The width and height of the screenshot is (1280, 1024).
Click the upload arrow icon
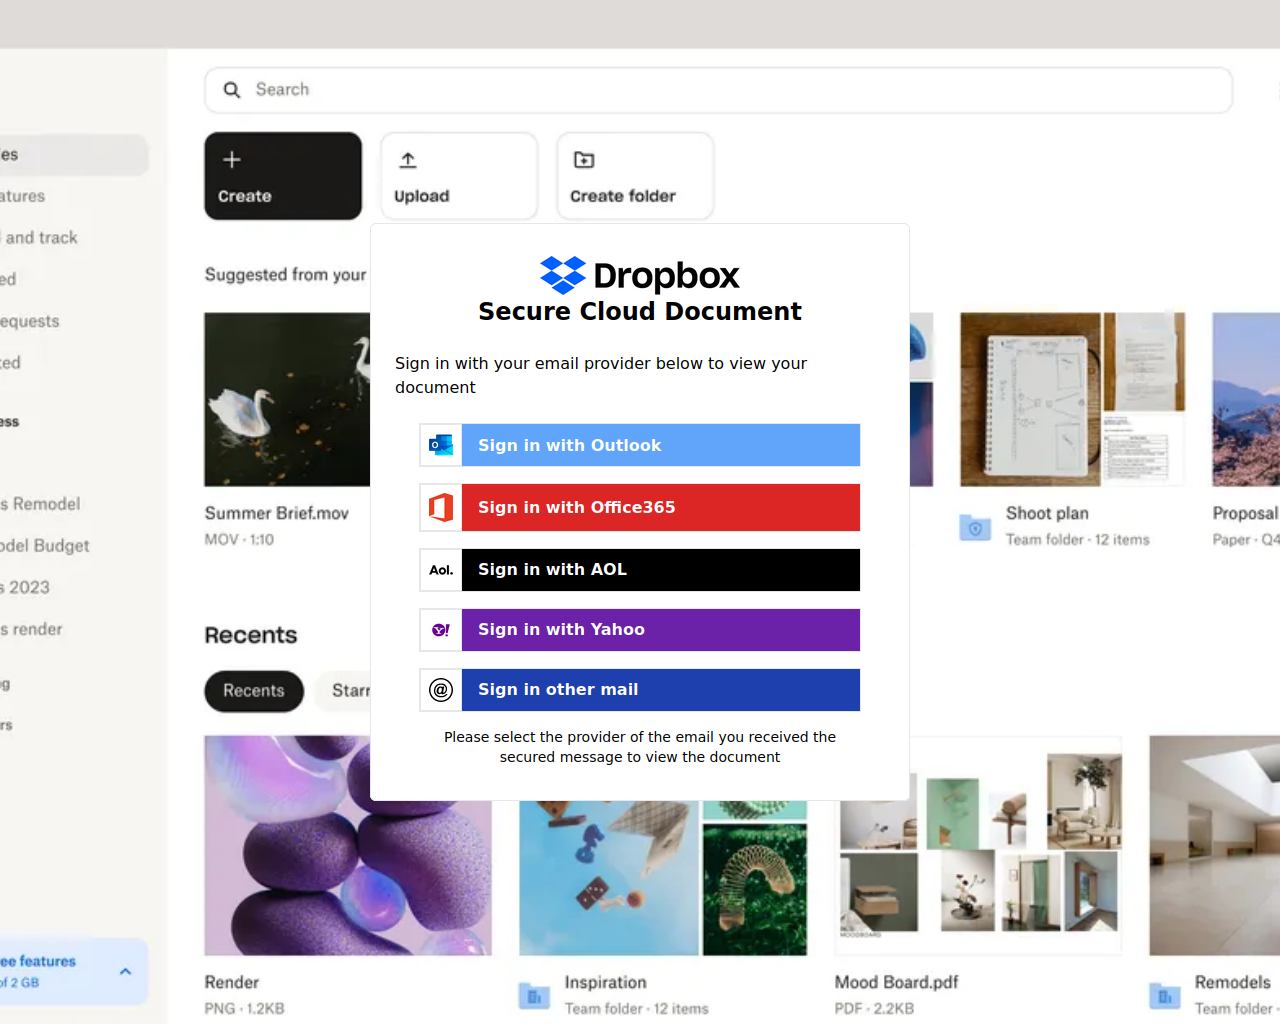click(408, 160)
